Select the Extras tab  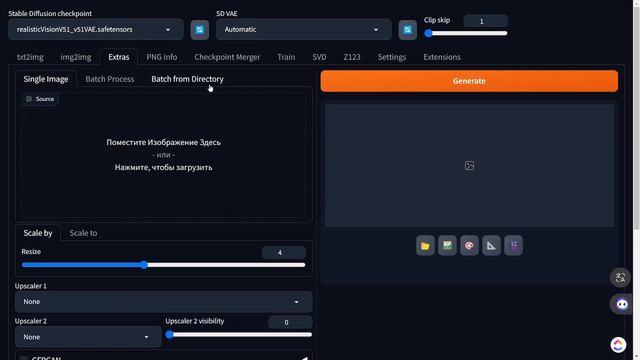[x=119, y=57]
